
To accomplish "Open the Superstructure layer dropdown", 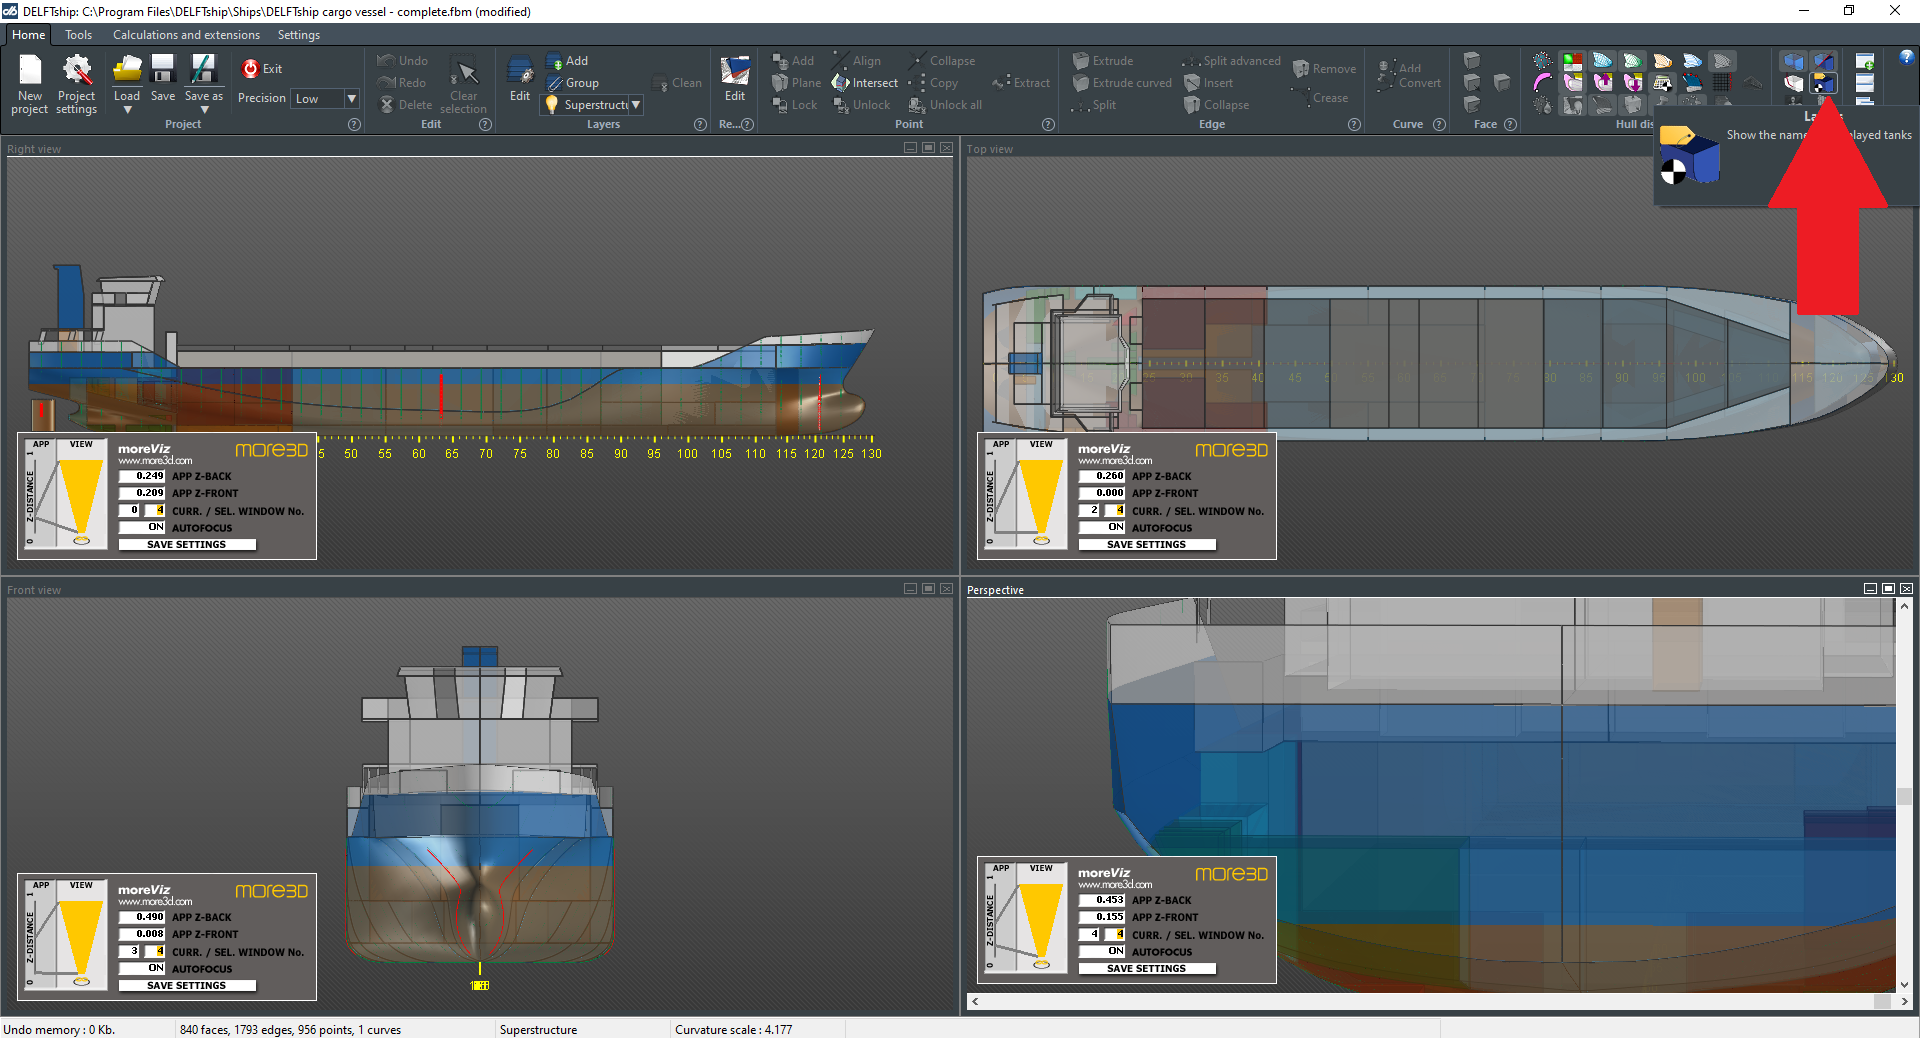I will pyautogui.click(x=636, y=104).
